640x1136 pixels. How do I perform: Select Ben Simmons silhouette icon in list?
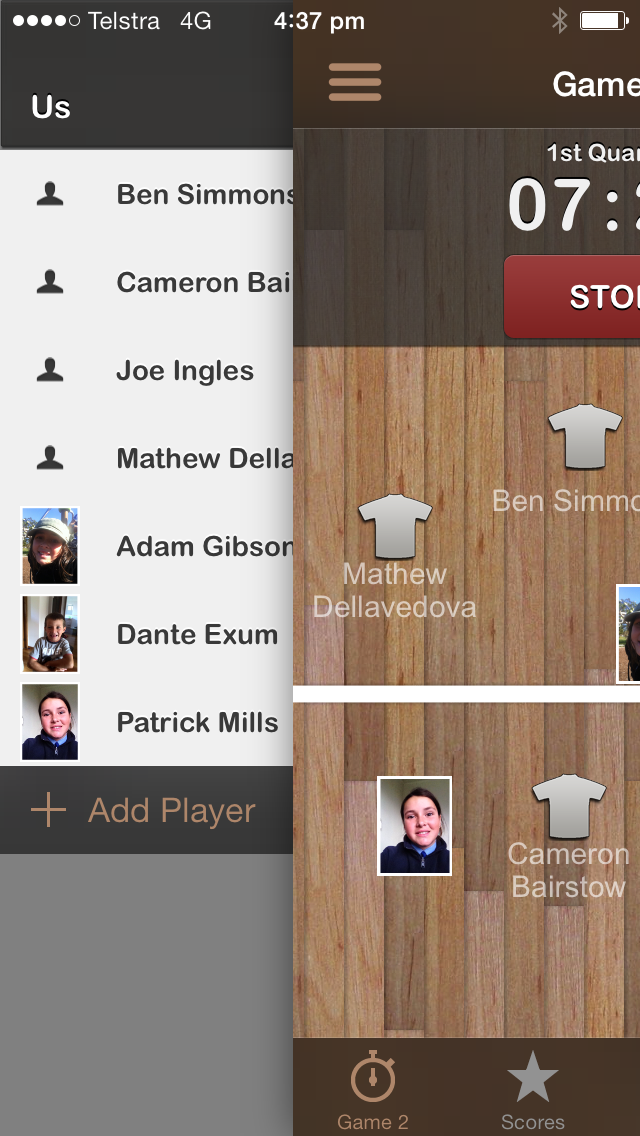coord(50,194)
